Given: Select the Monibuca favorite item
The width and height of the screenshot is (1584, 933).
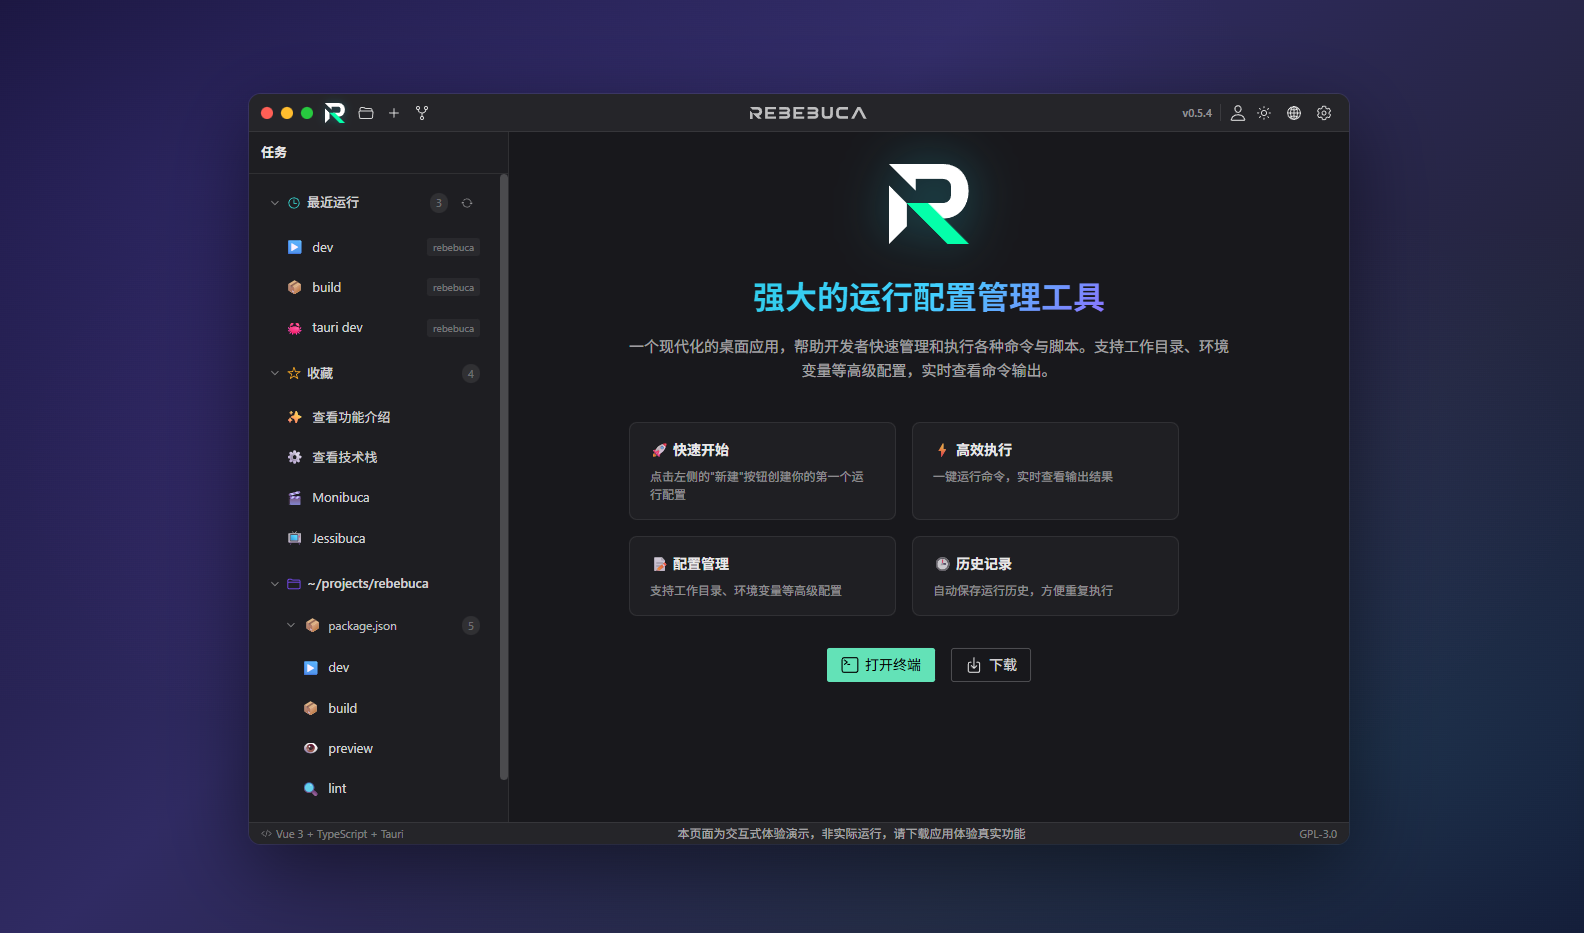Looking at the screenshot, I should click(340, 498).
